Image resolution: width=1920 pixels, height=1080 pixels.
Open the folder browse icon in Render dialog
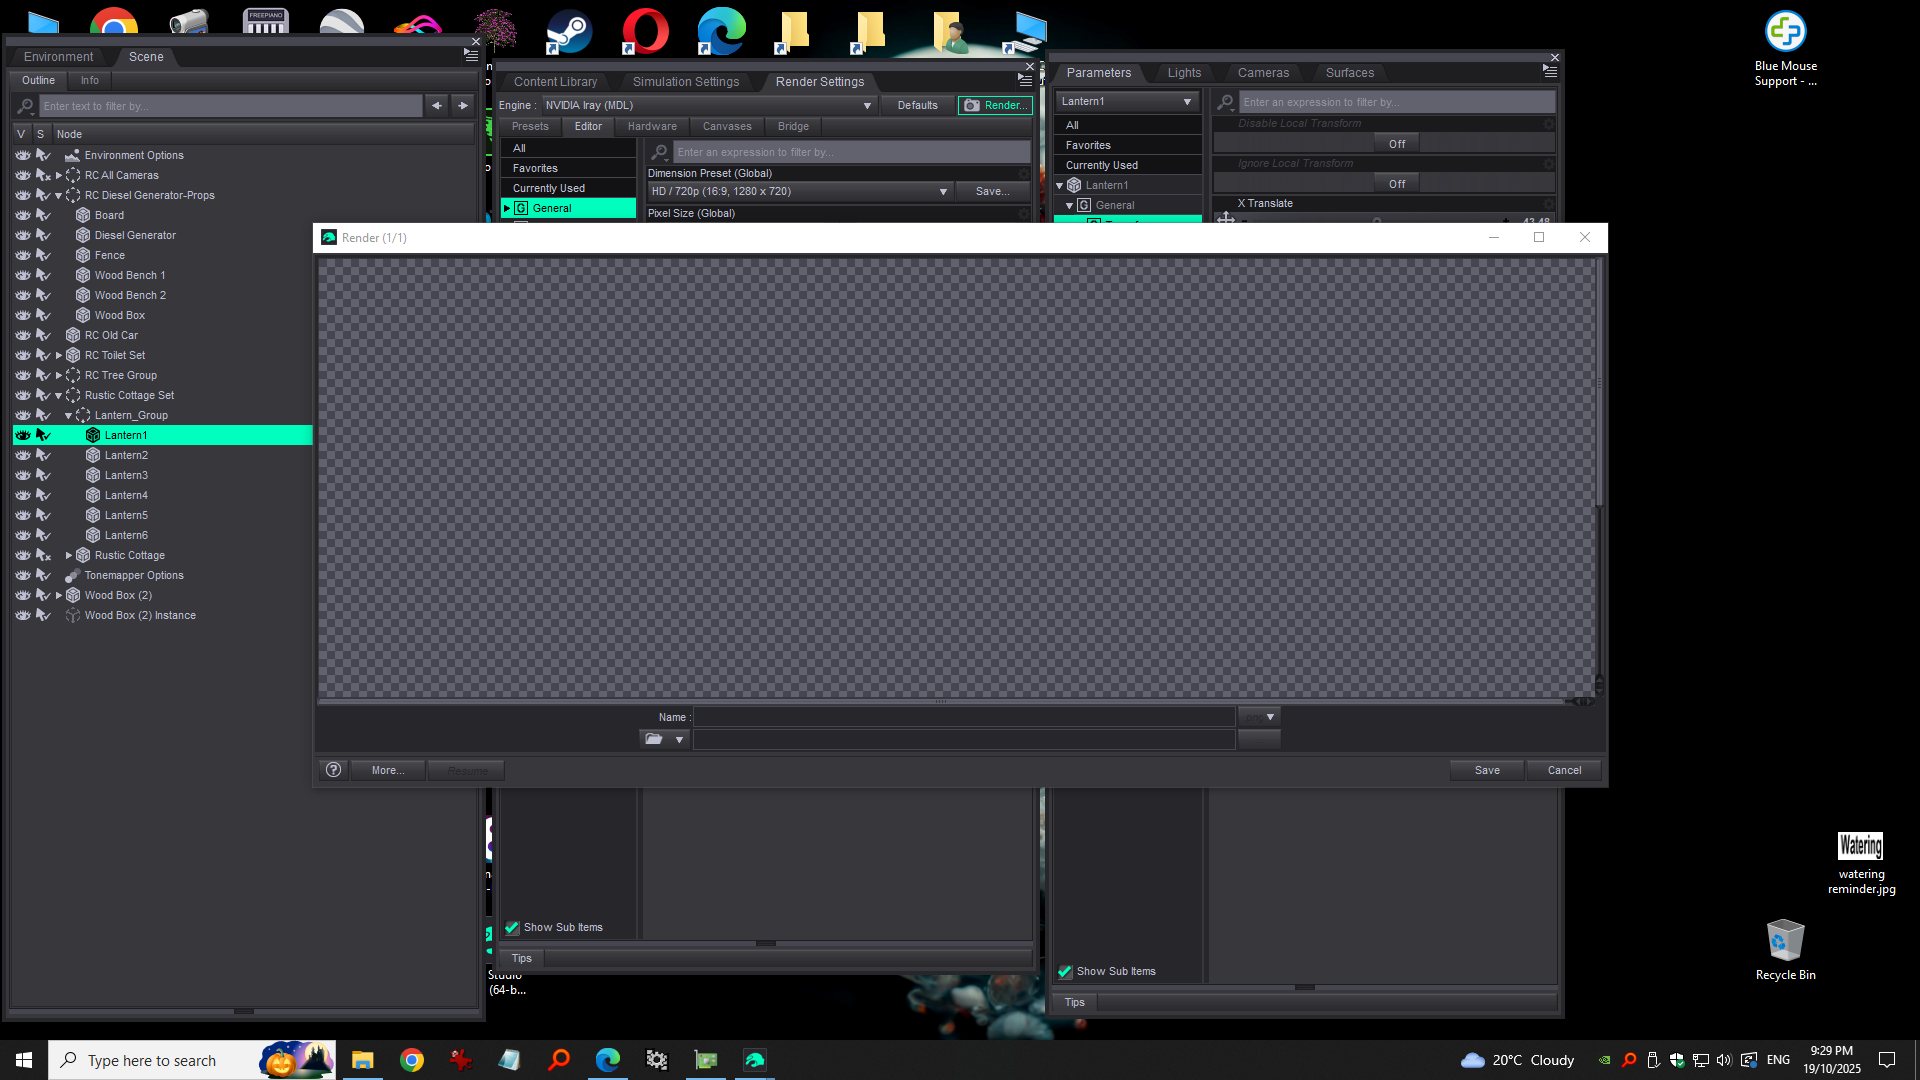tap(654, 739)
